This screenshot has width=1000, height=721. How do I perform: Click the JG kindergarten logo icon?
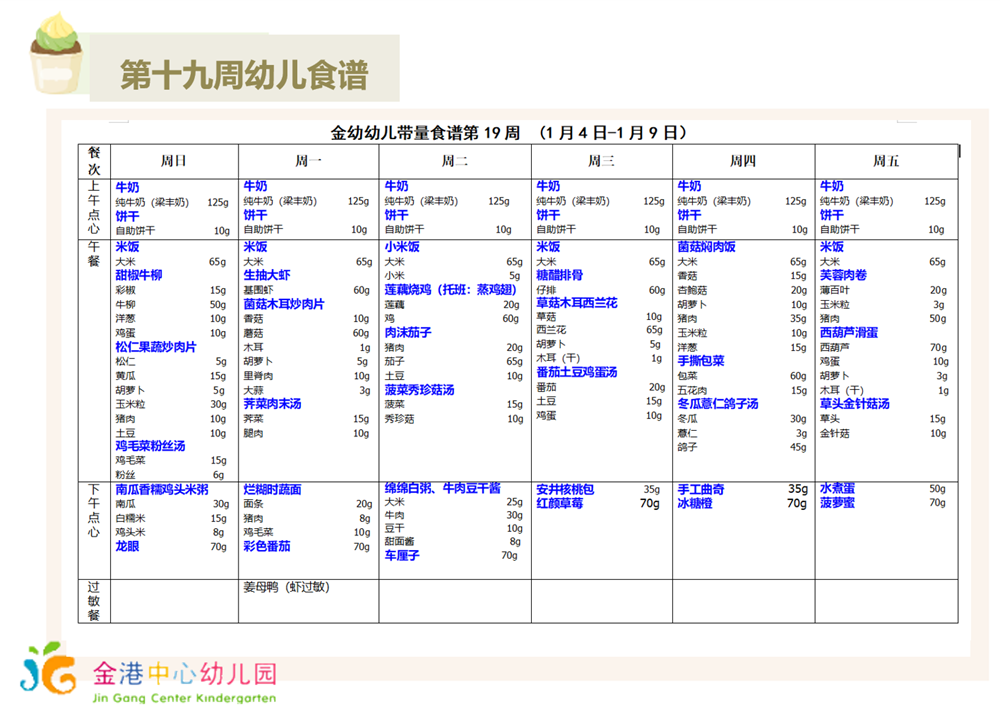click(49, 673)
